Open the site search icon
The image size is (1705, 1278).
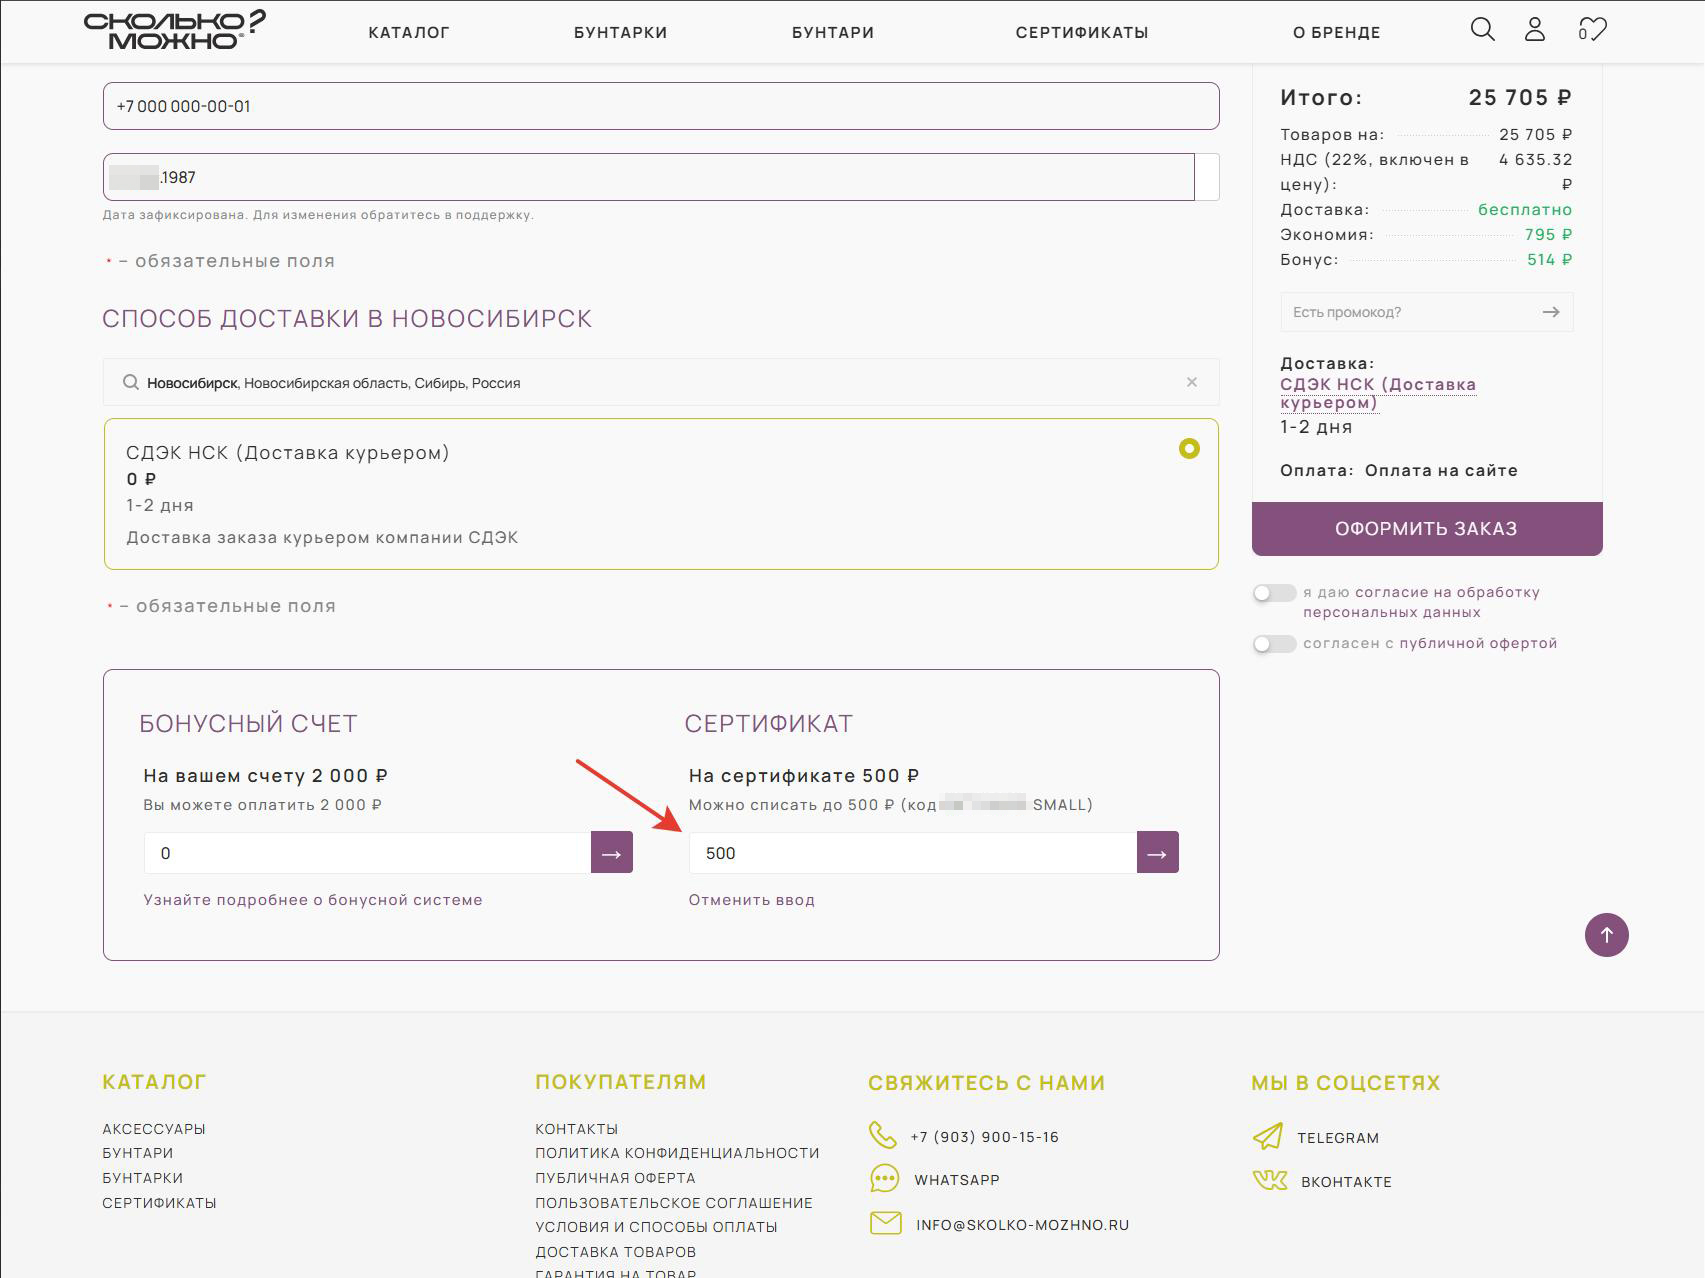pyautogui.click(x=1482, y=30)
